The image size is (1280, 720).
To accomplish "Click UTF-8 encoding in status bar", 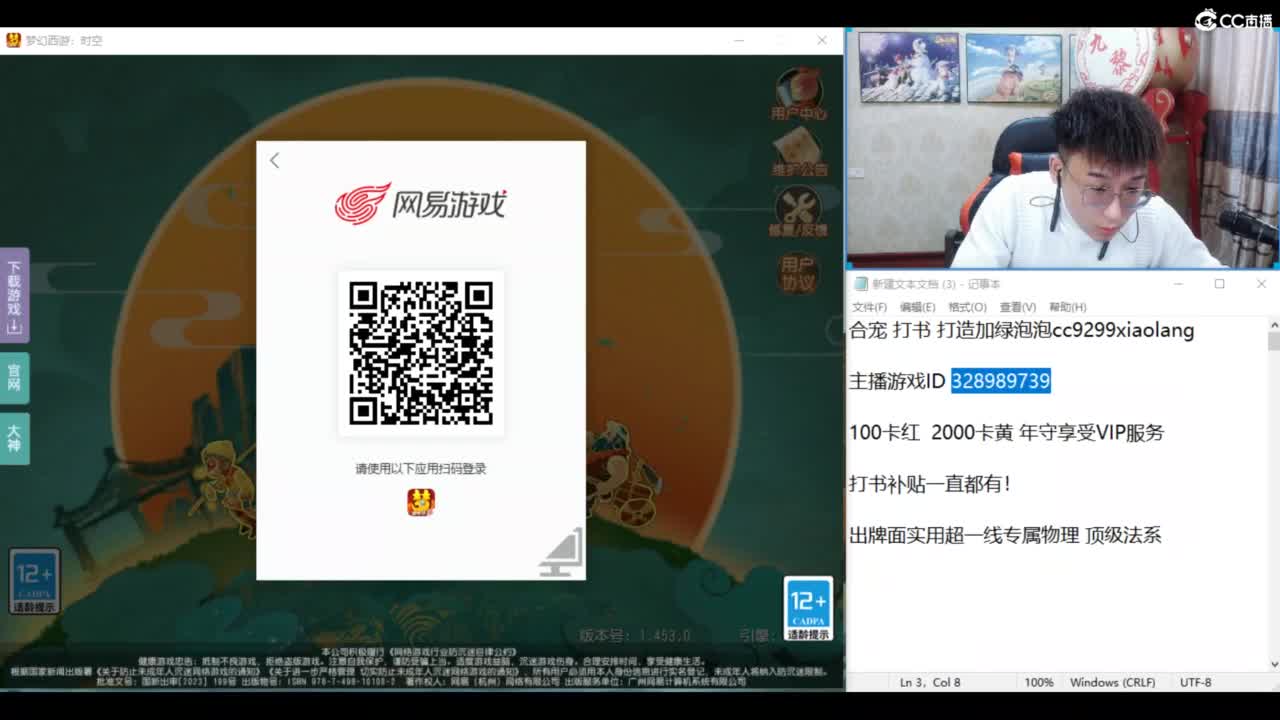I will tap(1195, 682).
